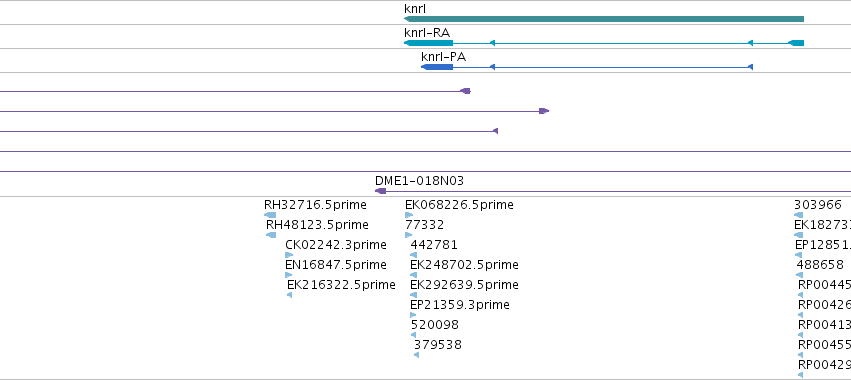
Task: Select the CK02242.3prime EST label
Action: tap(335, 245)
